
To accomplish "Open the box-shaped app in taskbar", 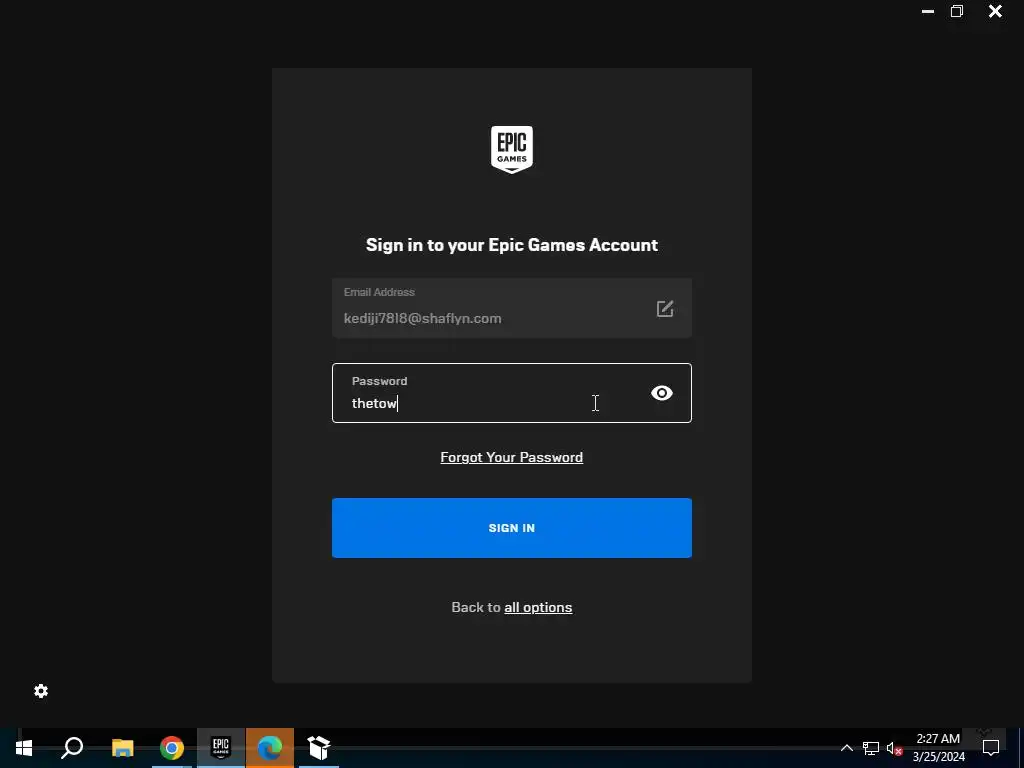I will tap(319, 748).
